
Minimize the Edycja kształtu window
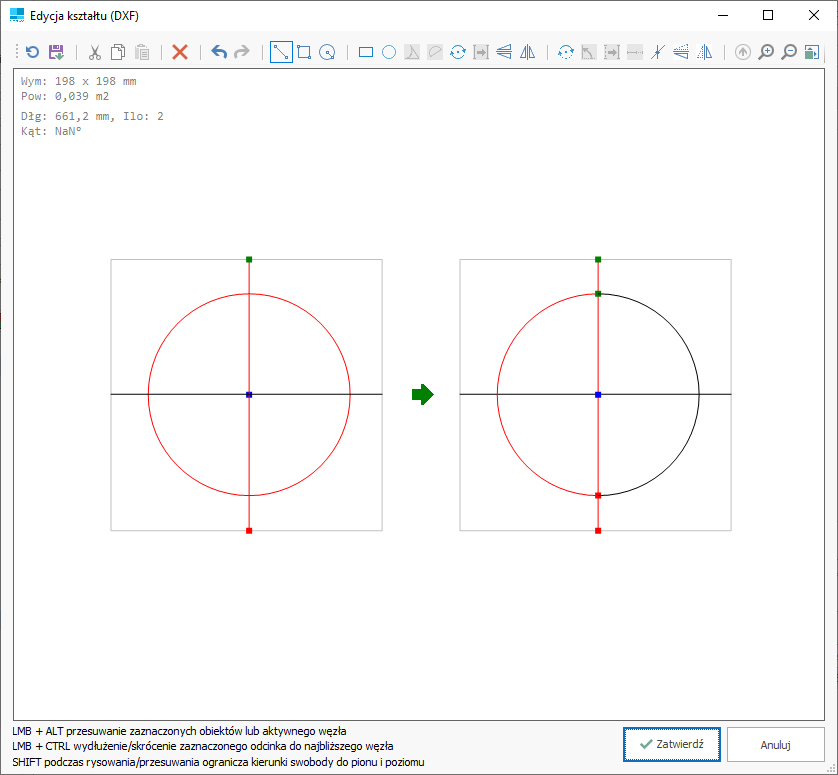[723, 16]
